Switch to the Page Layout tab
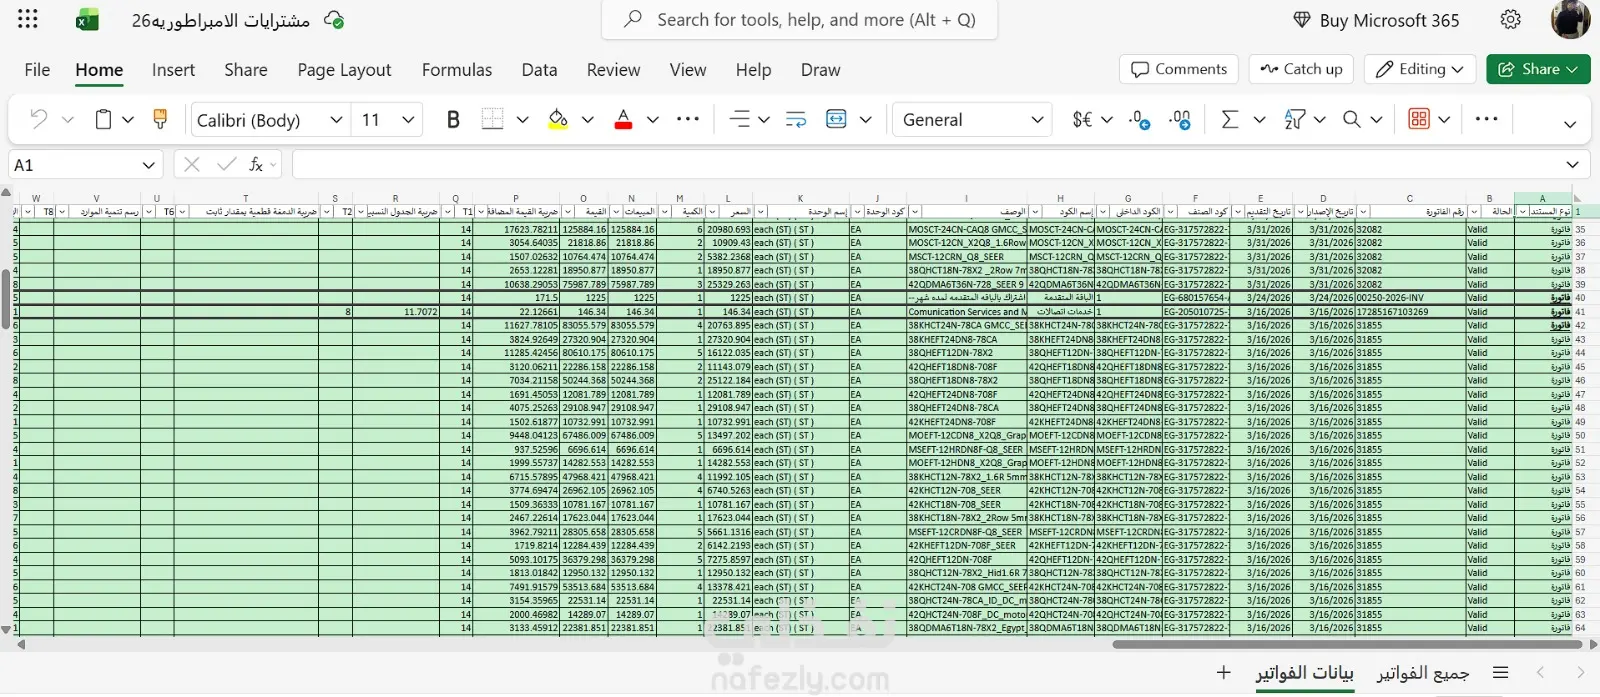Screen dimensions: 1600x697 344,69
